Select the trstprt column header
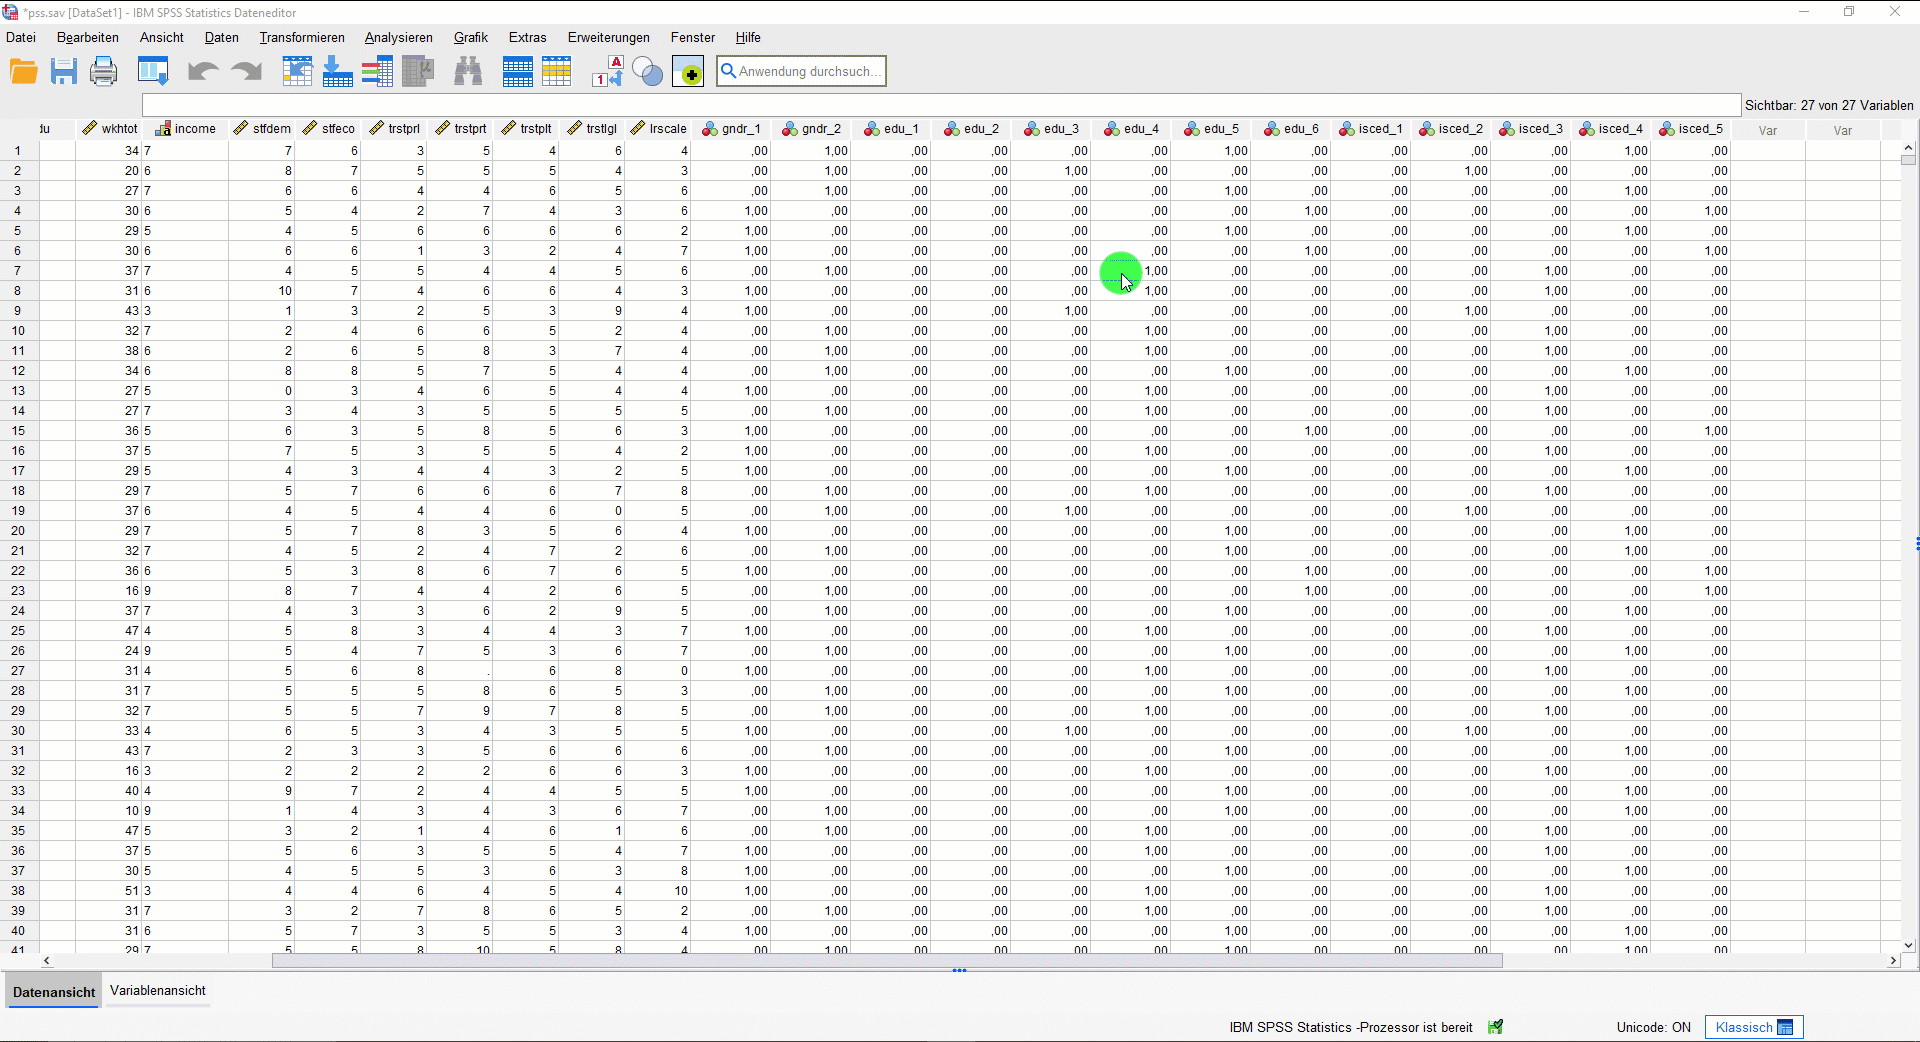This screenshot has height=1042, width=1920. coord(460,129)
